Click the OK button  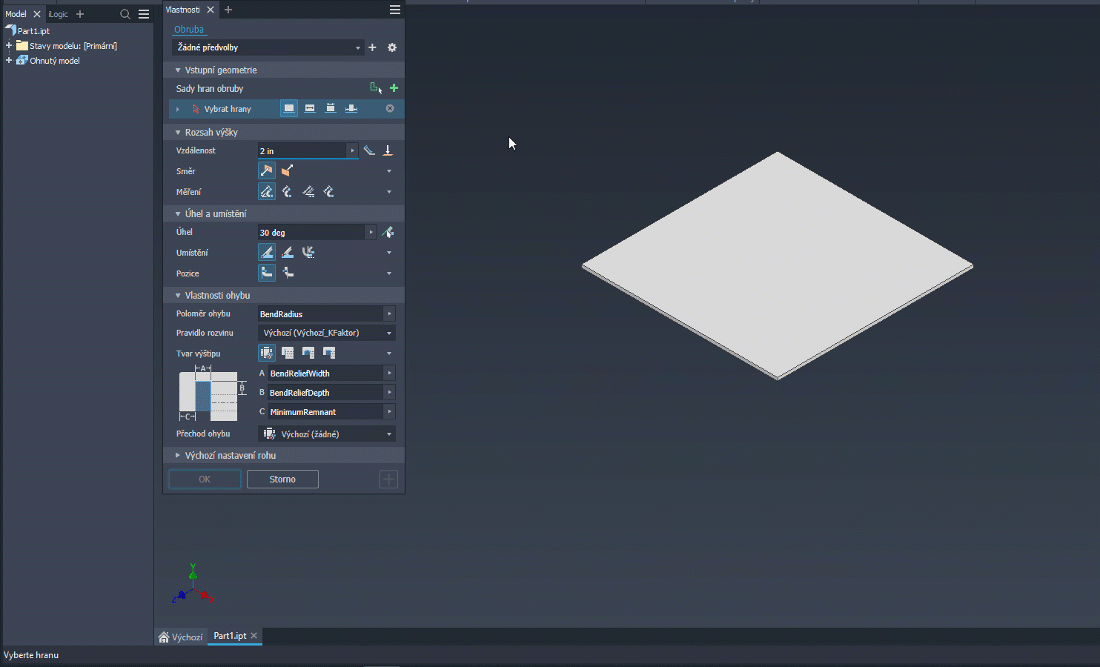point(205,479)
